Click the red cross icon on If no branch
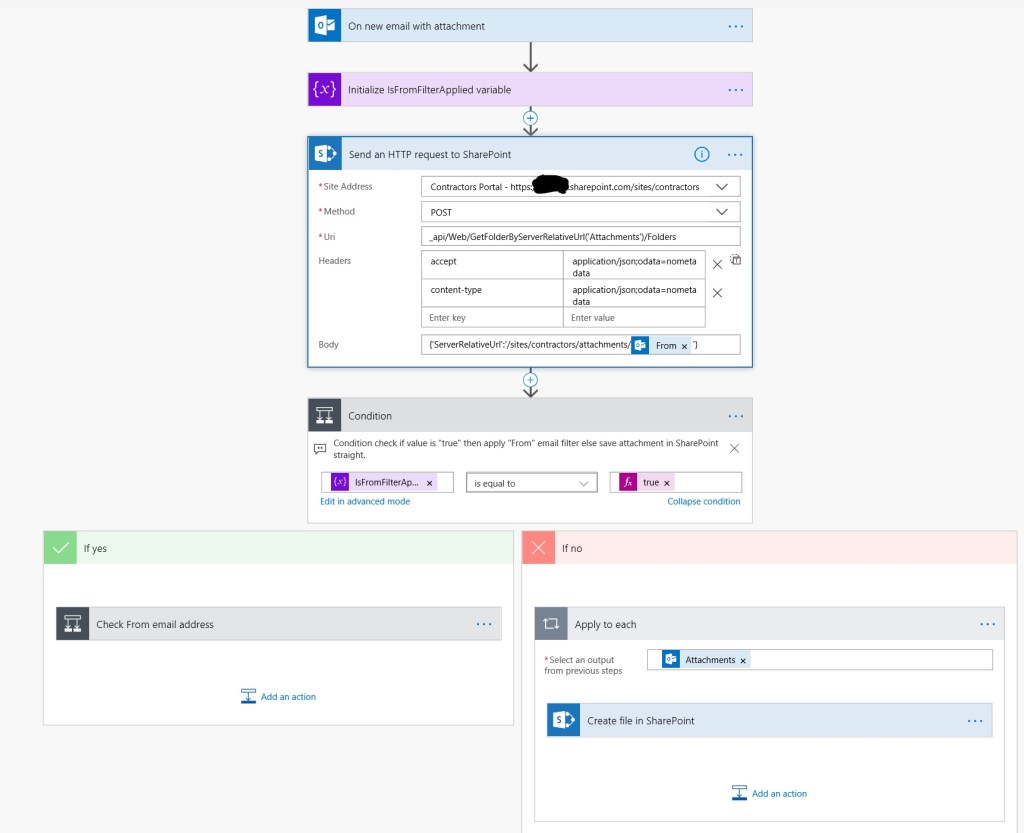The width and height of the screenshot is (1024, 833). tap(537, 548)
